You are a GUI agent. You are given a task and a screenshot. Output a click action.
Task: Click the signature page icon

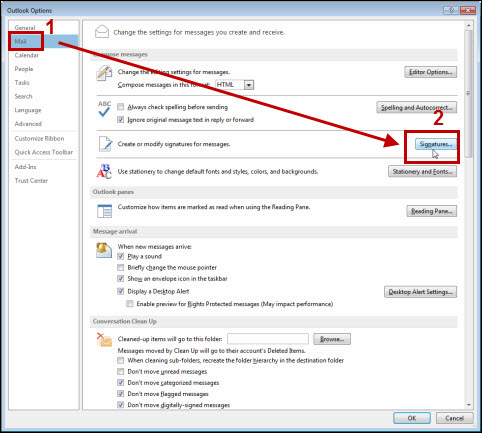point(105,144)
